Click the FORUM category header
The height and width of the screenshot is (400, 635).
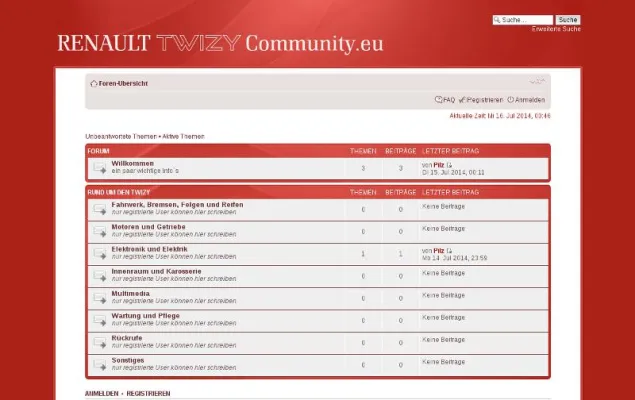pos(98,151)
